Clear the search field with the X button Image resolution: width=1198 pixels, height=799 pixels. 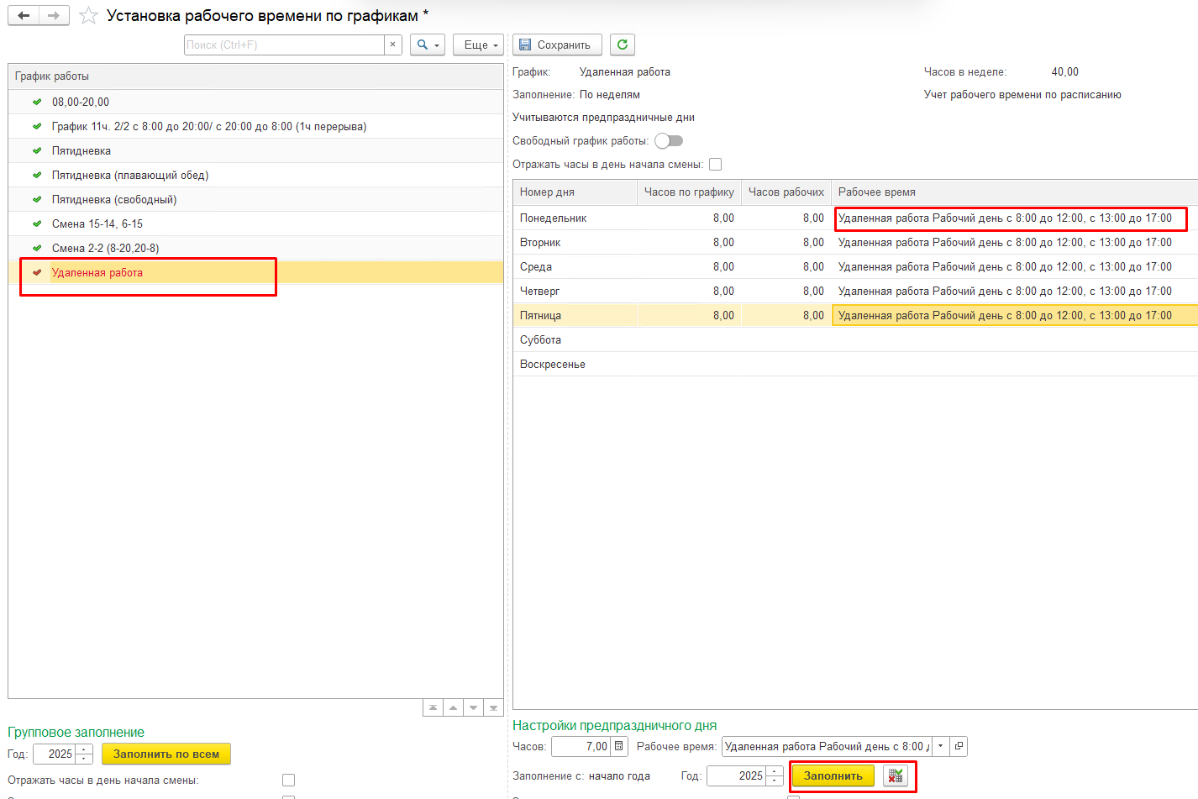pos(393,45)
